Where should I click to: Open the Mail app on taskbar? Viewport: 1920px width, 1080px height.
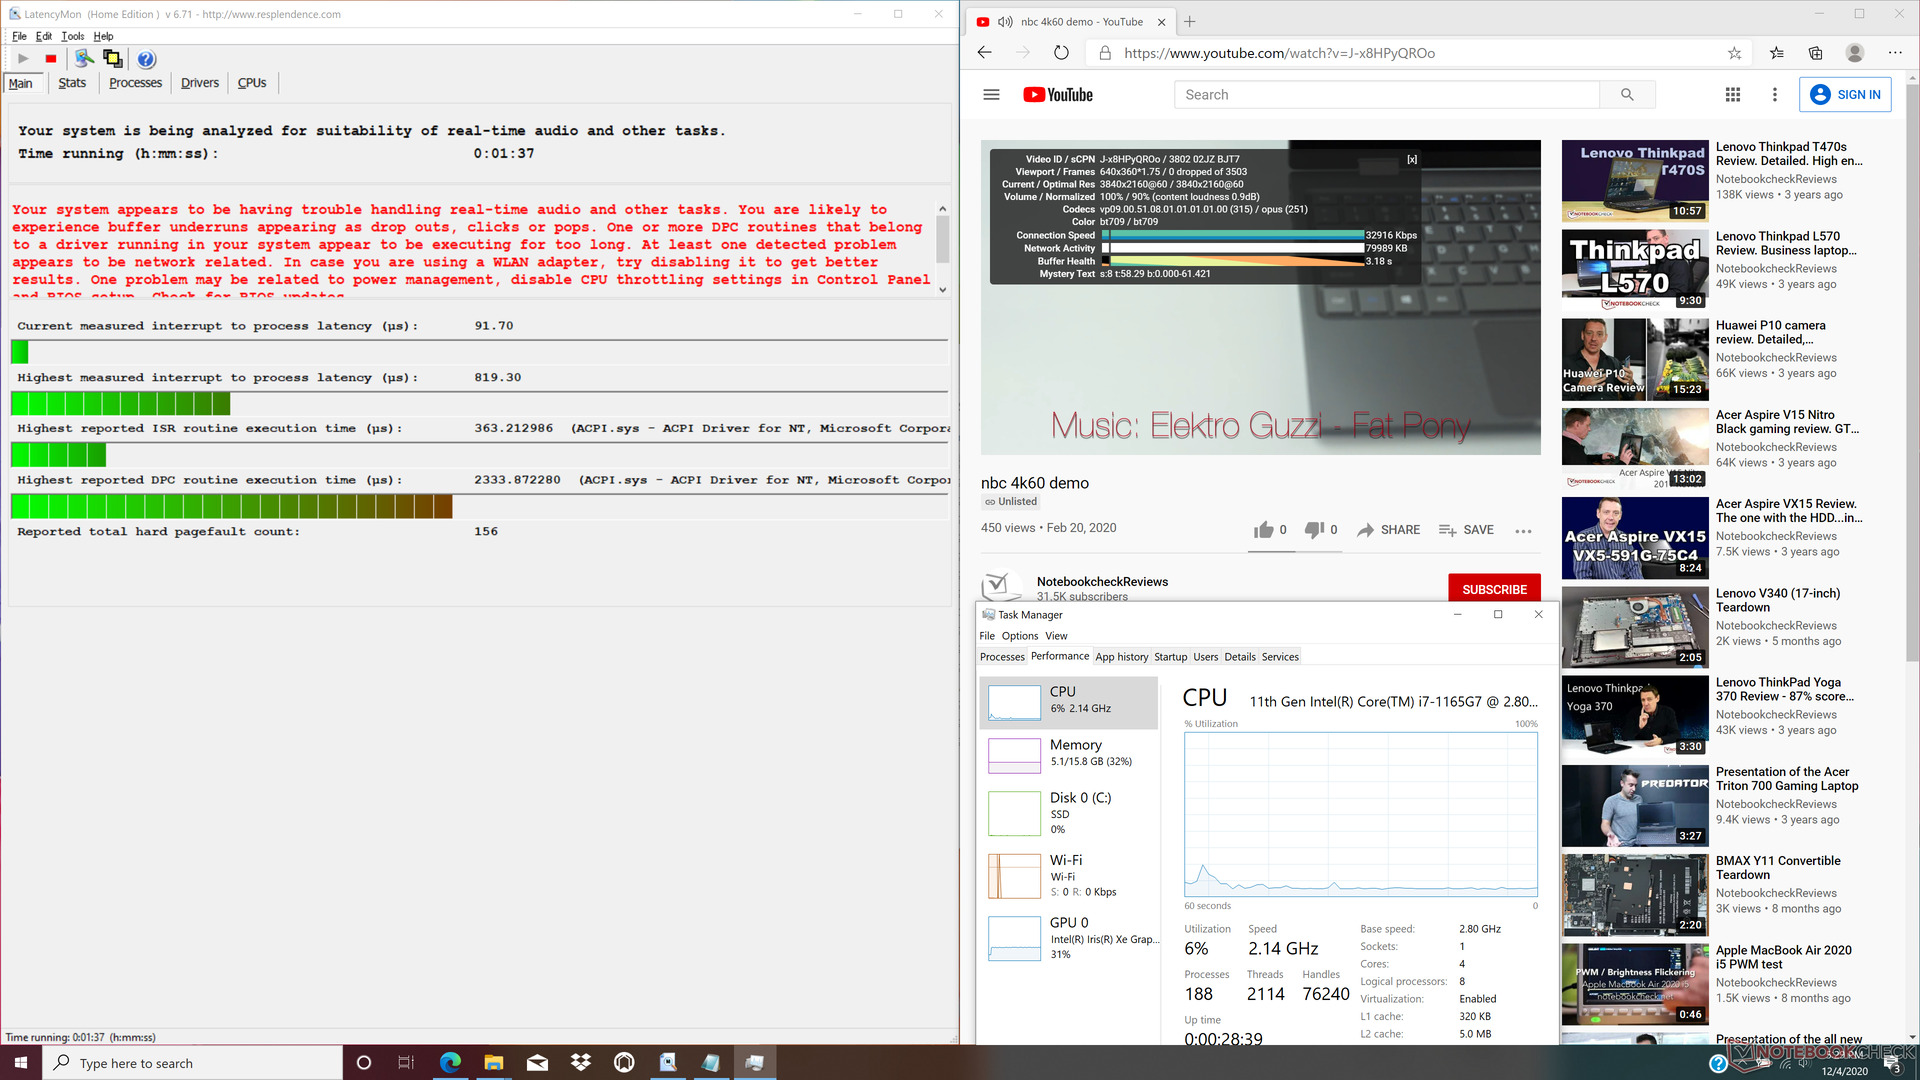click(x=537, y=1062)
